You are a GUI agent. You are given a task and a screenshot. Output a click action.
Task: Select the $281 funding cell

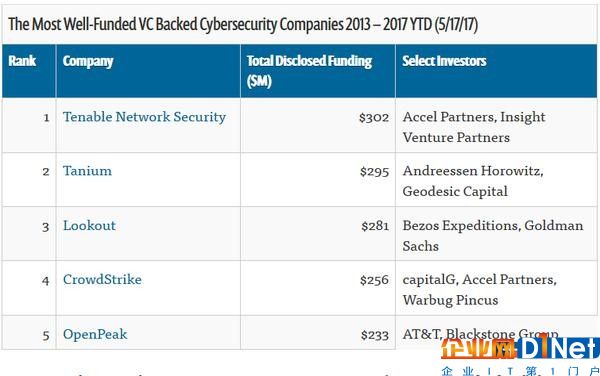(x=318, y=234)
